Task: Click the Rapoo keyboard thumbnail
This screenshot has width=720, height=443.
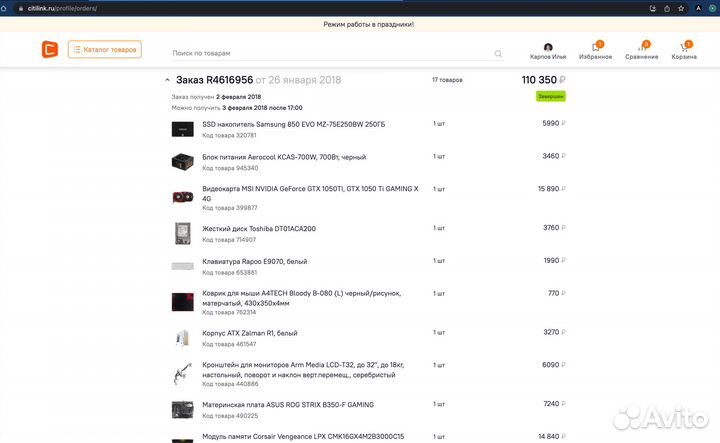Action: pyautogui.click(x=182, y=266)
